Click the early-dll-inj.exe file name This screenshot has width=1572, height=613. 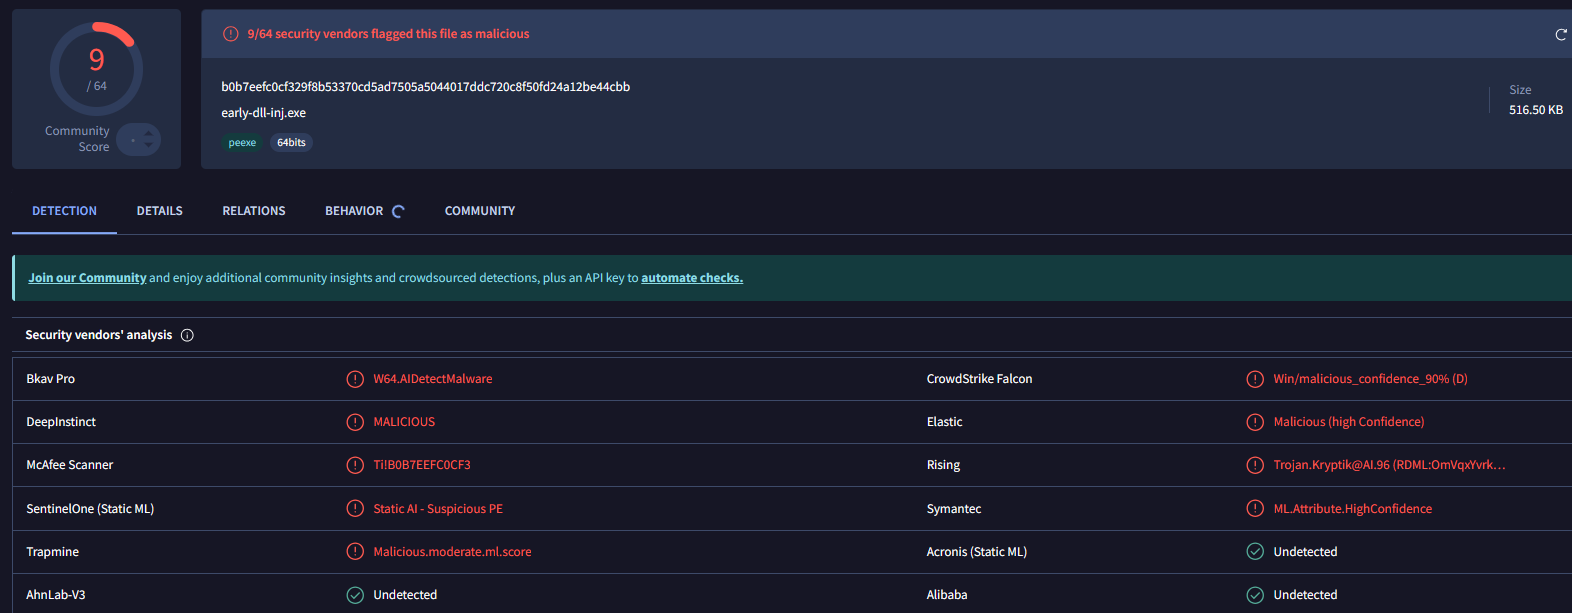click(264, 113)
